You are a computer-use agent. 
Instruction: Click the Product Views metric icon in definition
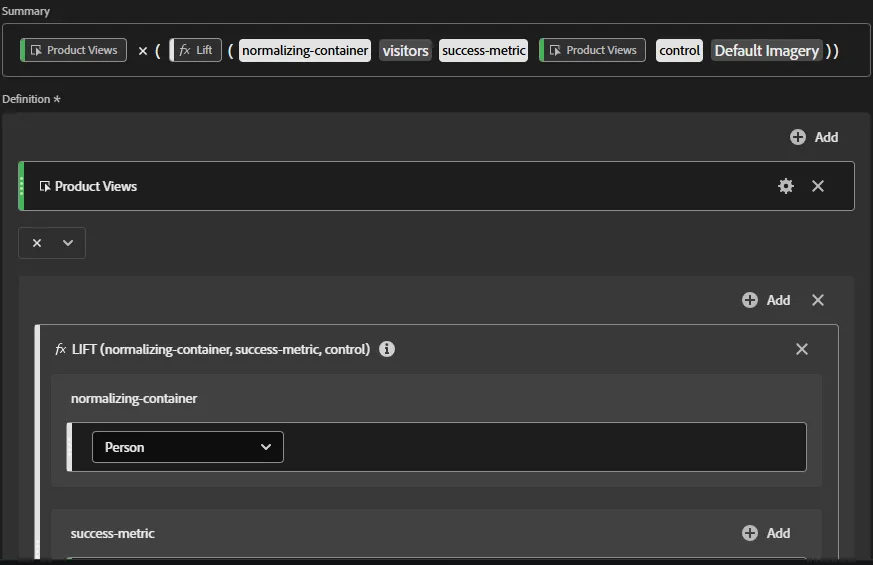tap(45, 186)
